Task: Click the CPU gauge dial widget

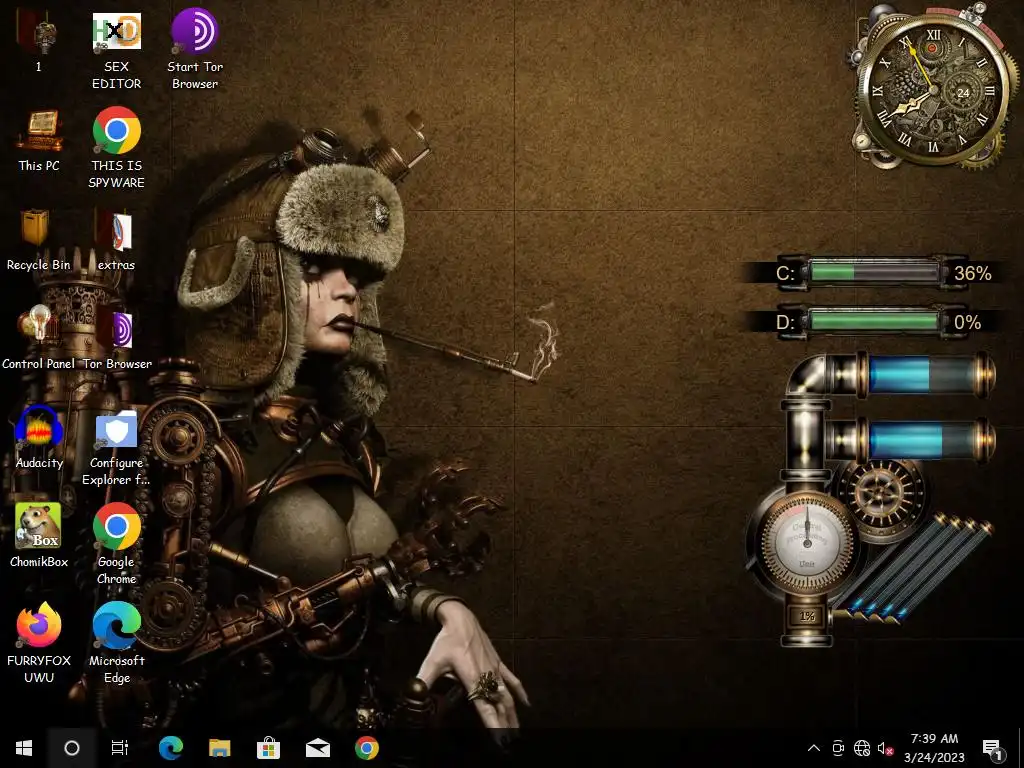Action: point(807,542)
